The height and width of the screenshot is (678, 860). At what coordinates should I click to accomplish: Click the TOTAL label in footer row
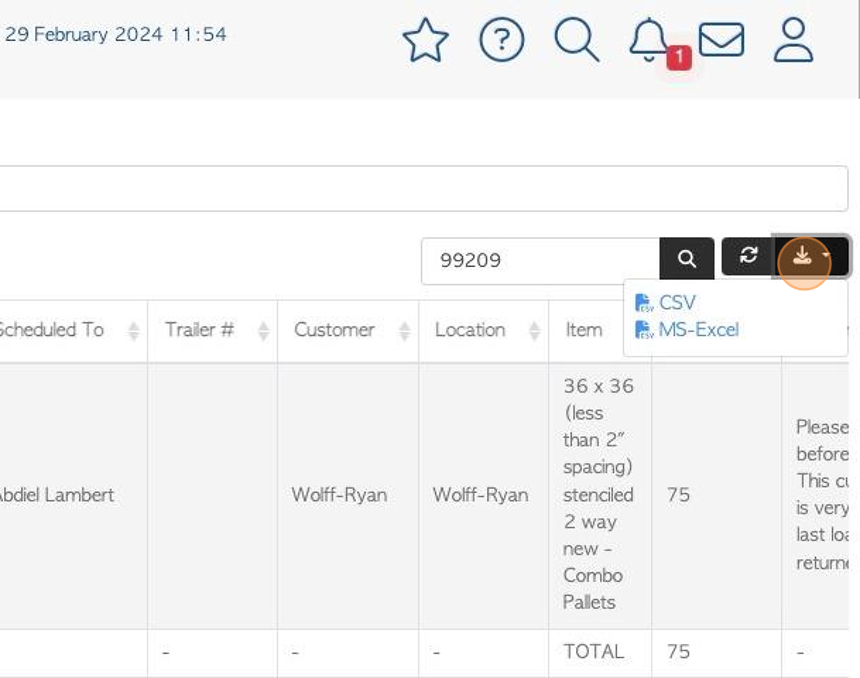point(593,652)
